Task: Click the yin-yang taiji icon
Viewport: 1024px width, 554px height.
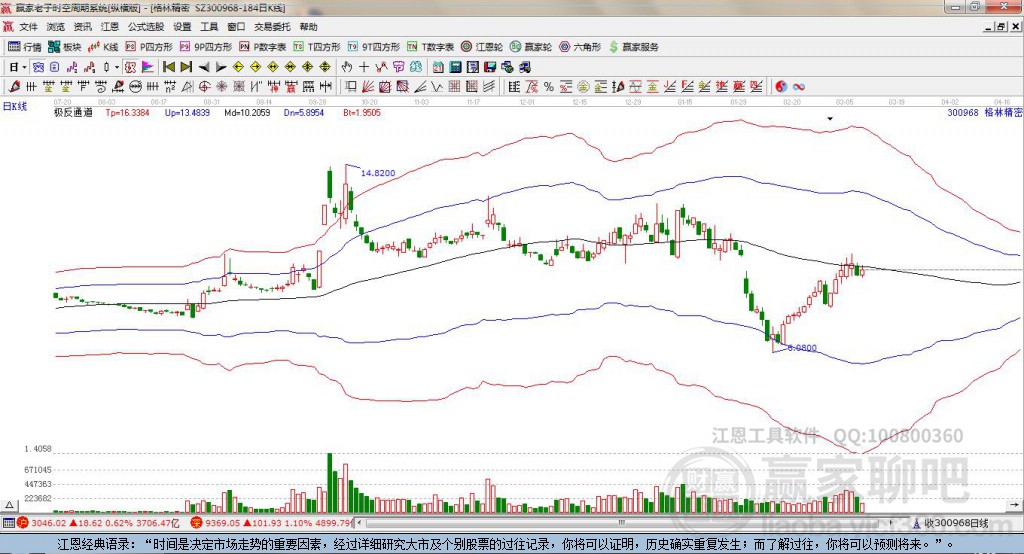Action: click(781, 86)
